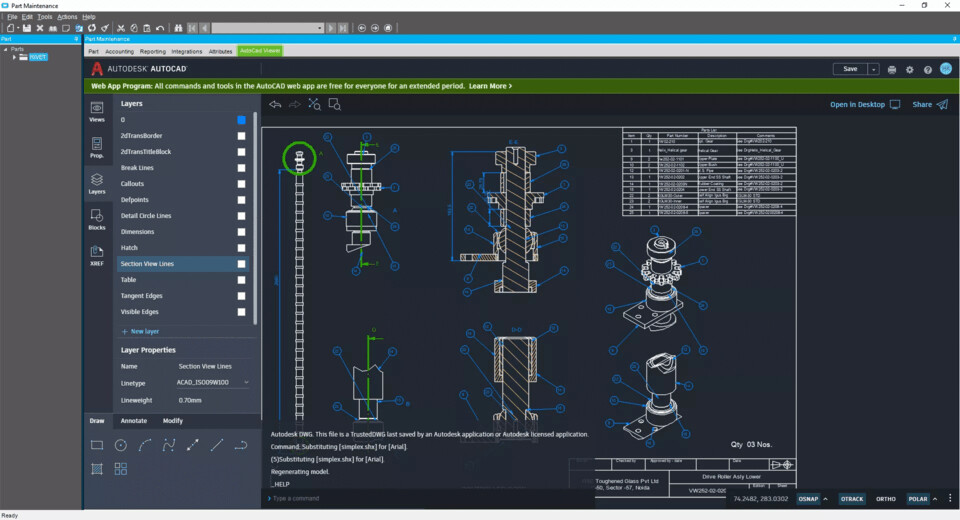Open the record selector combo box in toolbar

(x=268, y=28)
